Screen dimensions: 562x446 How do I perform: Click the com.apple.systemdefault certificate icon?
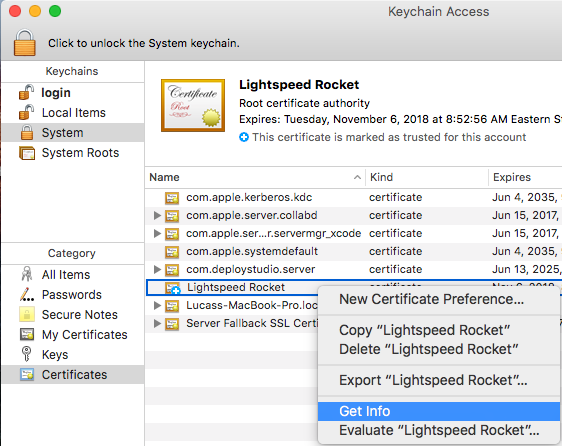point(172,252)
